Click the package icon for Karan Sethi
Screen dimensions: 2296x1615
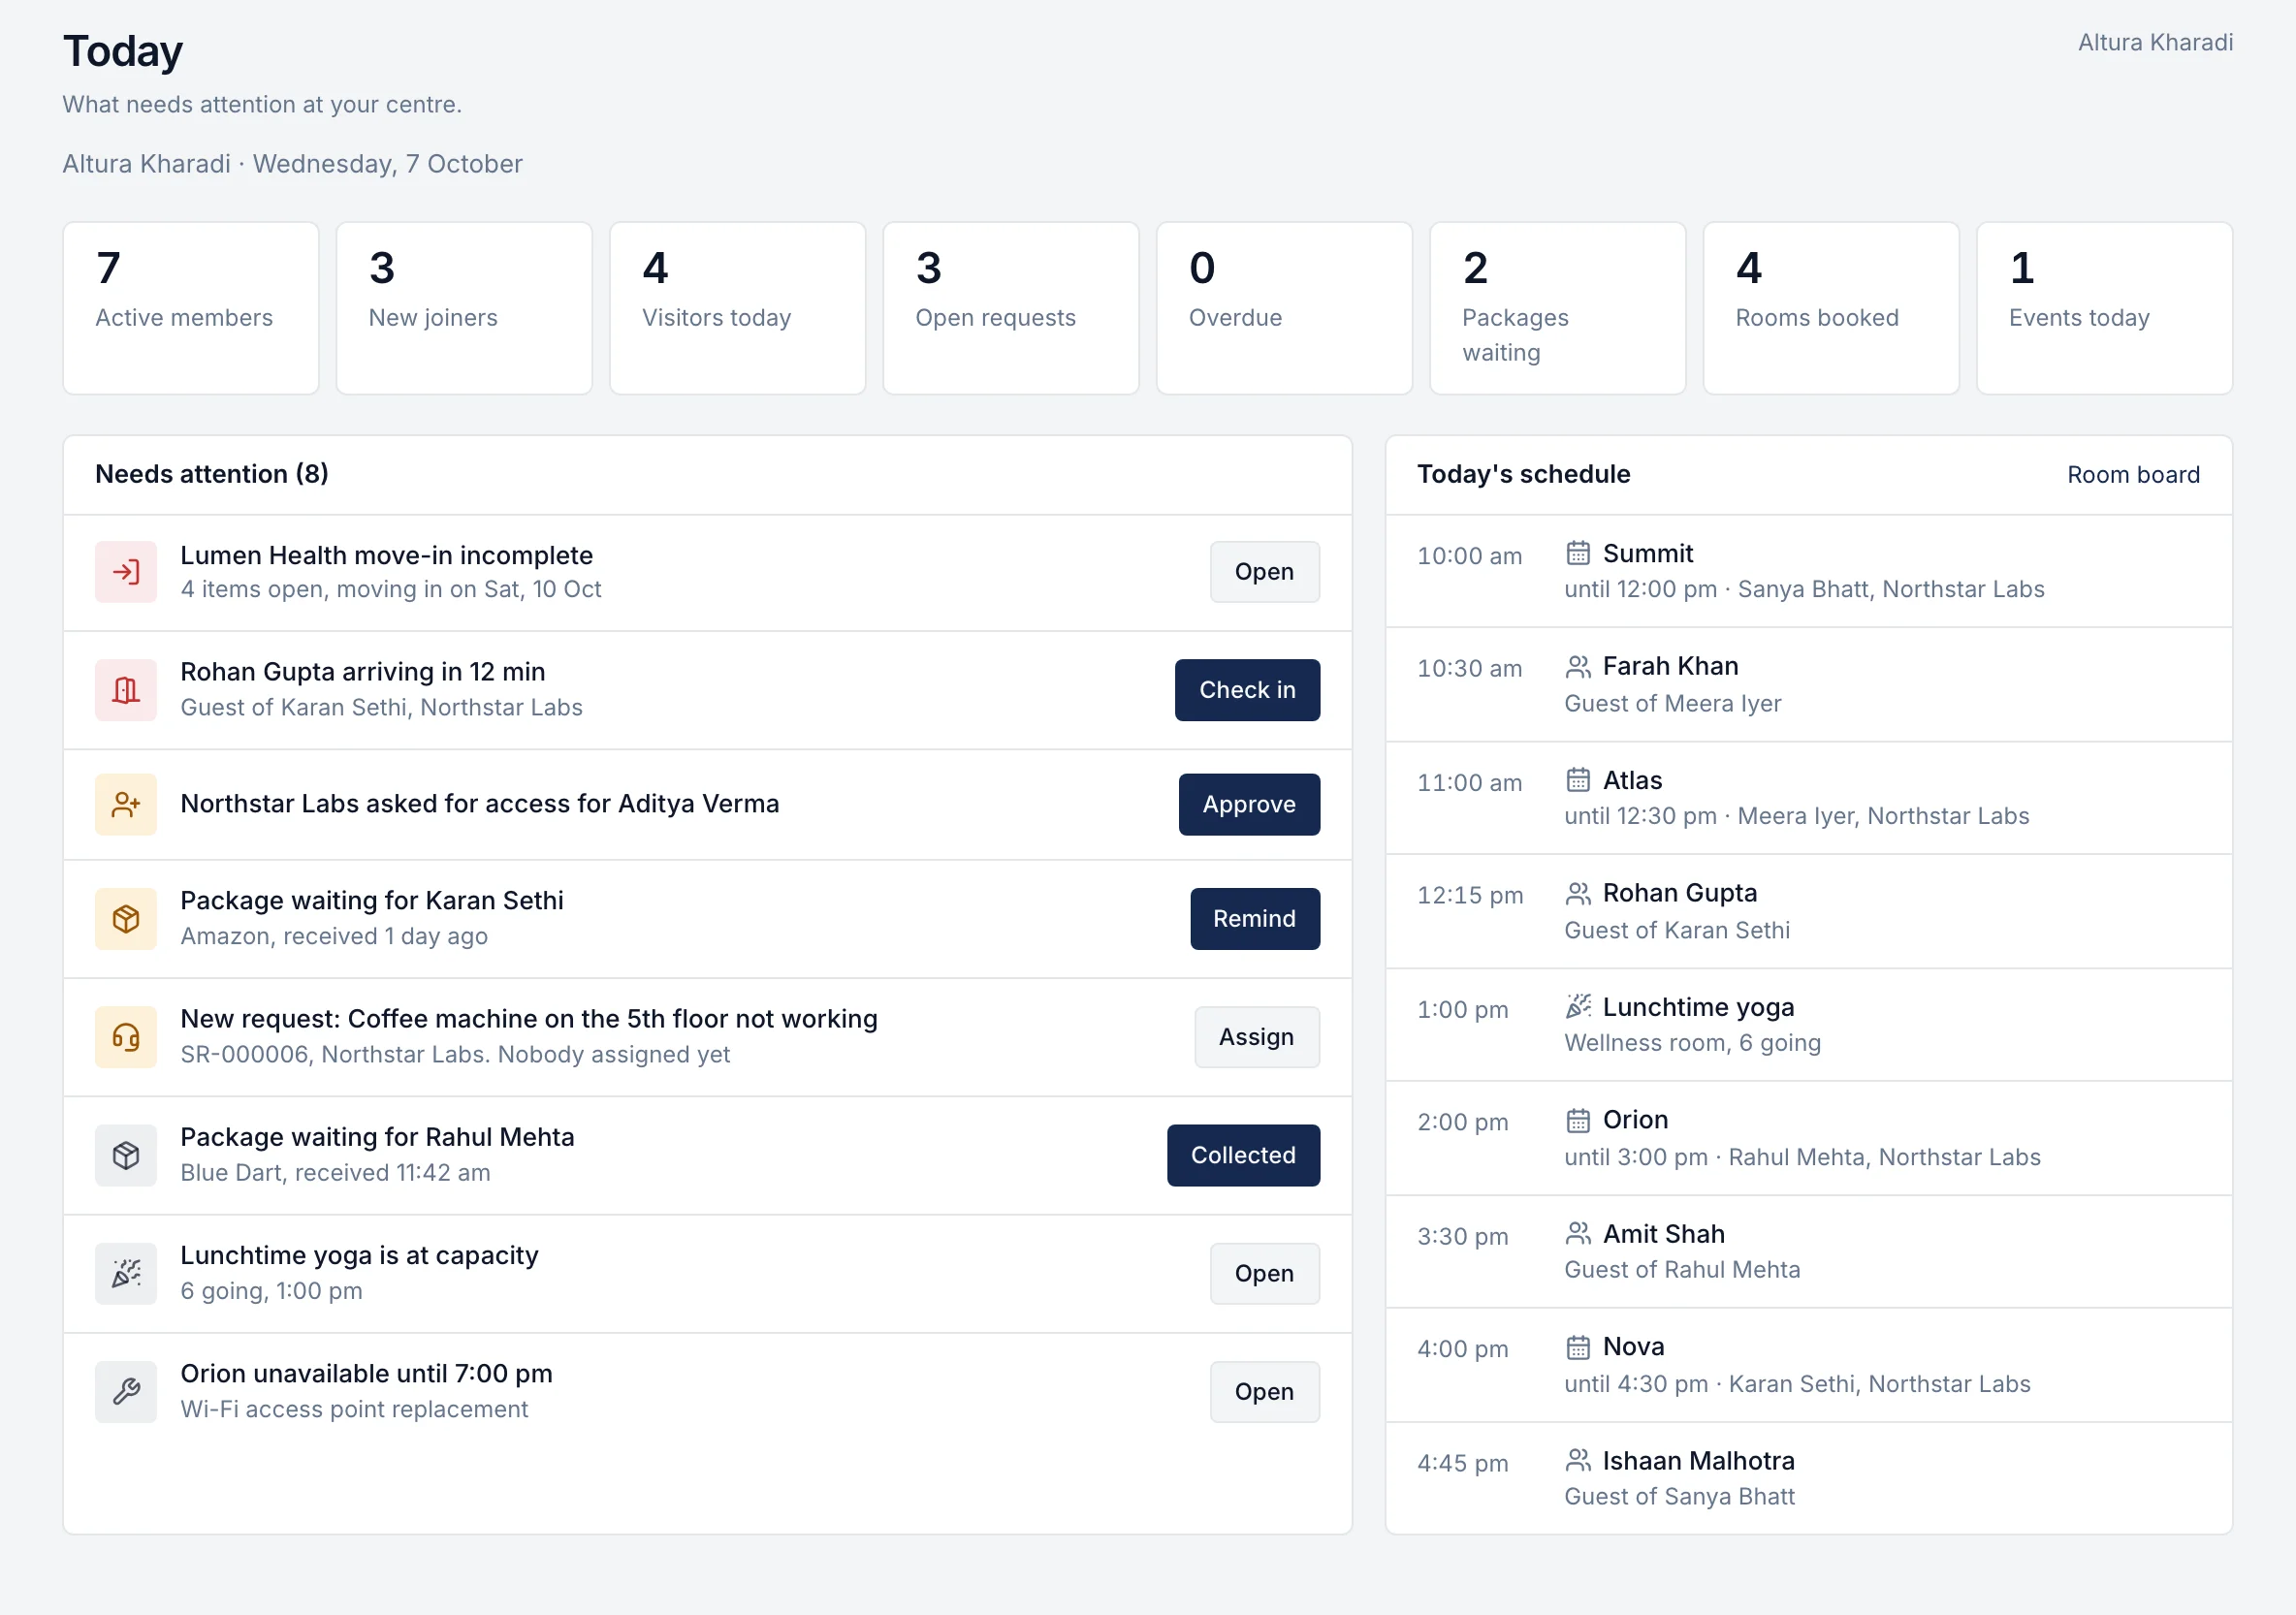126,919
